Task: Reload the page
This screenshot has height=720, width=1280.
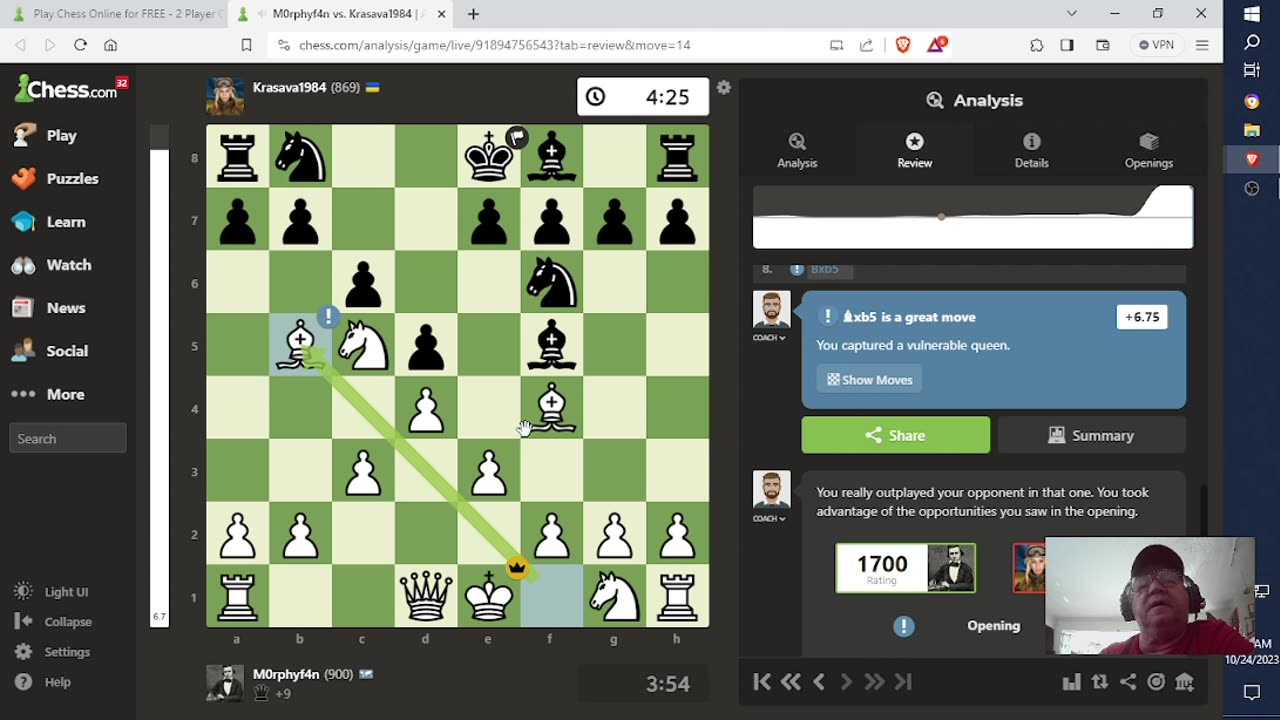Action: (x=80, y=45)
